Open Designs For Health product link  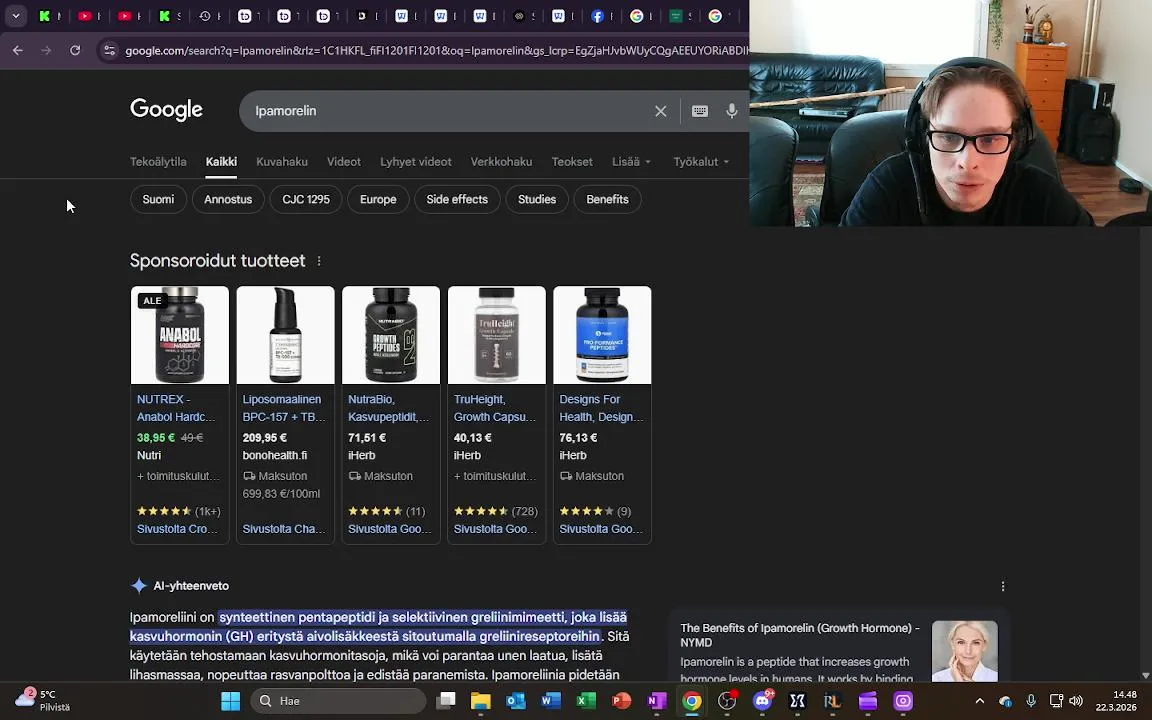[x=601, y=408]
